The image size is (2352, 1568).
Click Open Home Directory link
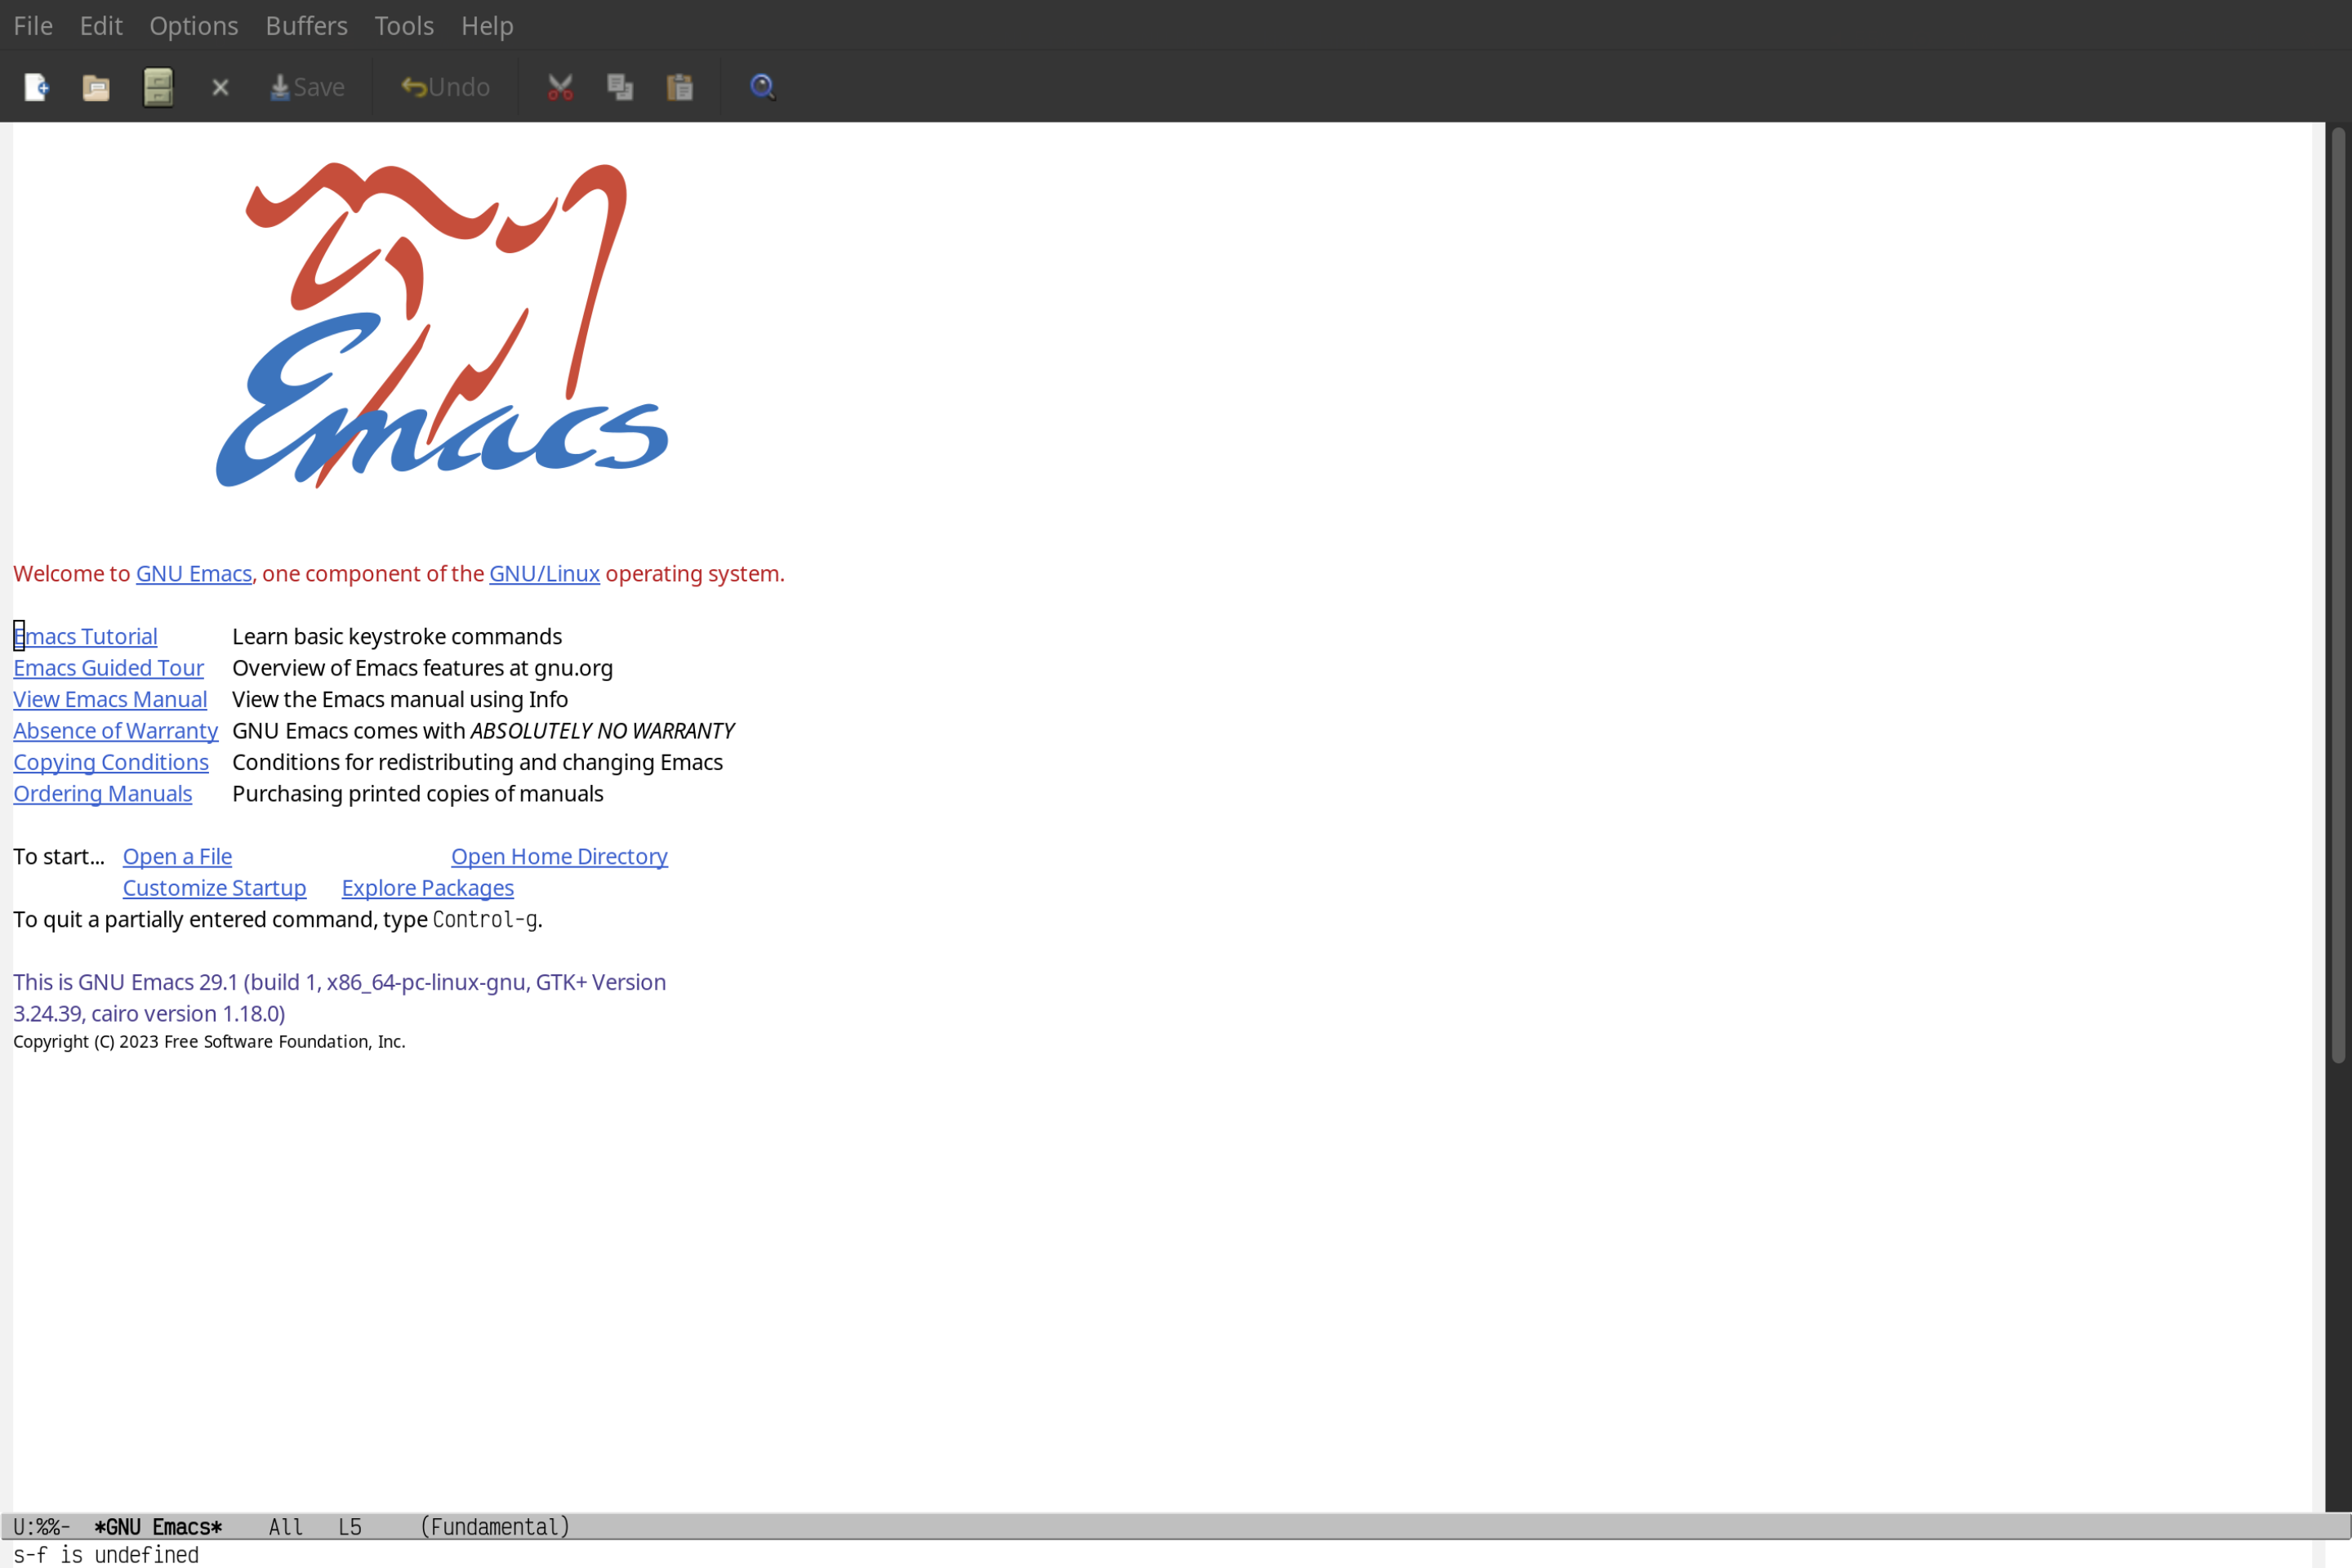coord(560,856)
